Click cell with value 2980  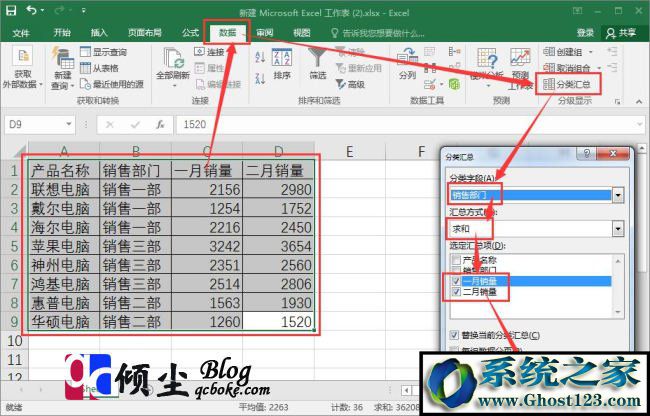(x=278, y=189)
